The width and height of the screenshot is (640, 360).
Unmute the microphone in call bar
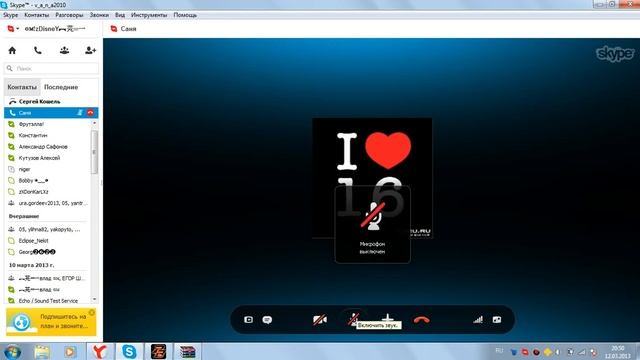click(x=353, y=319)
